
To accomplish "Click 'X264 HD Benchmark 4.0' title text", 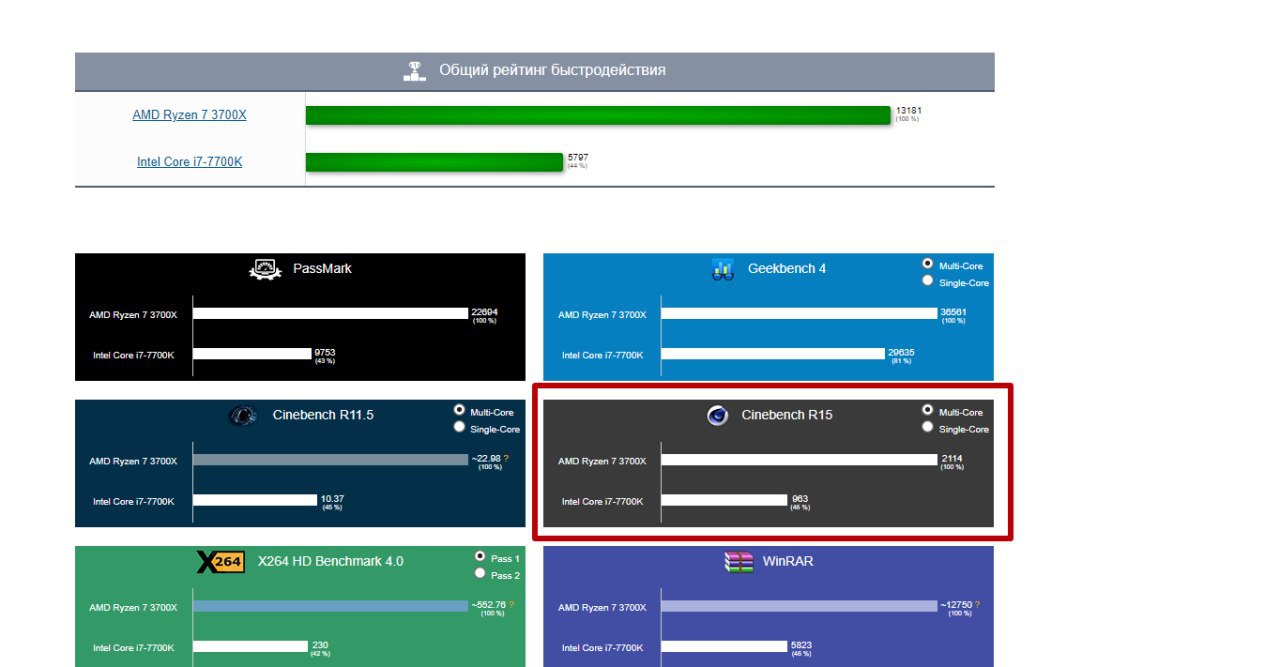I will (331, 560).
